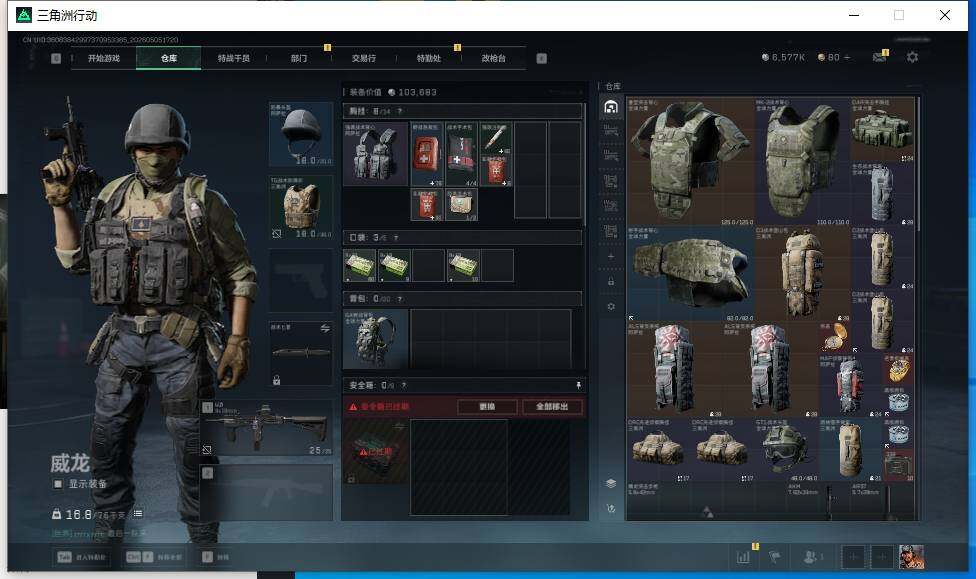This screenshot has width=976, height=579.
Task: Click the help icon beside 背包
Action: [x=400, y=299]
